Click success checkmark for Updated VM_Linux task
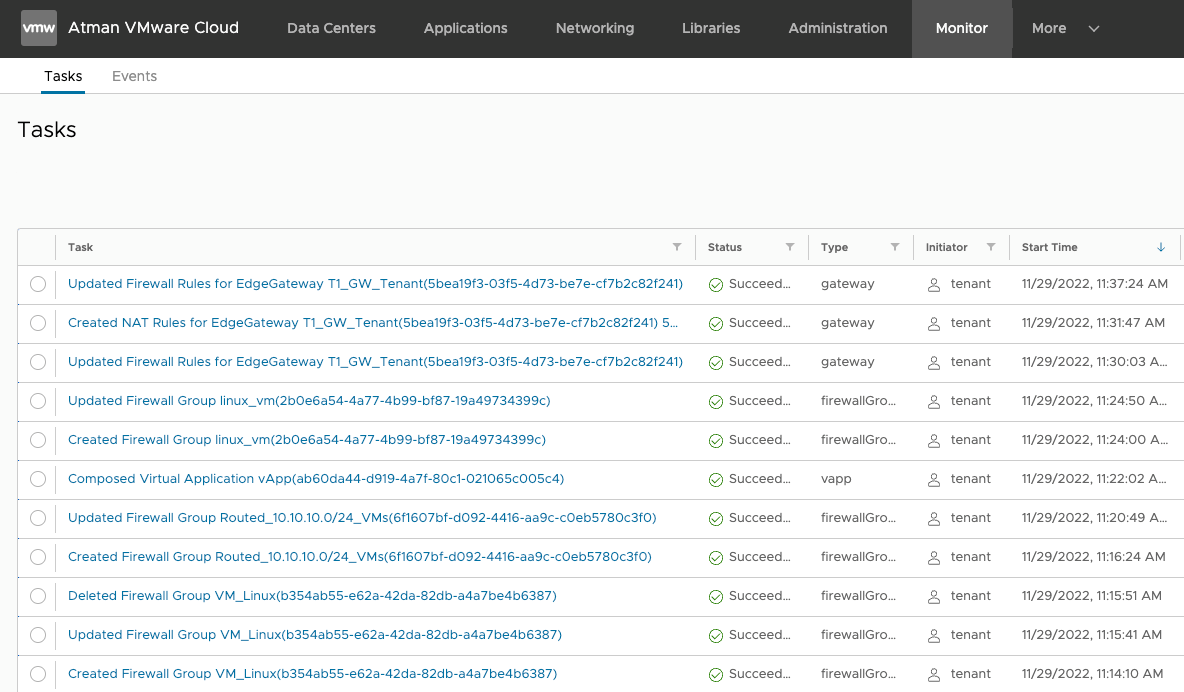 tap(716, 636)
